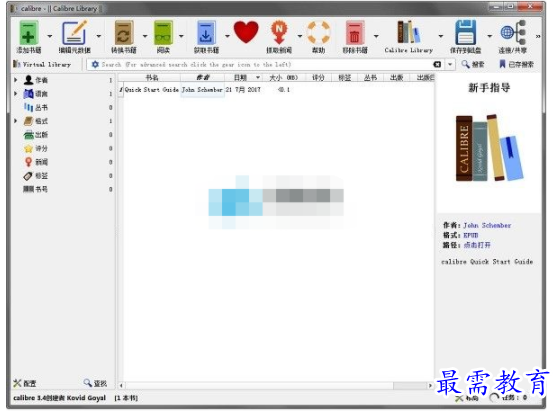This screenshot has width=558, height=414.
Task: Open Edit metadata dropdown arrow
Action: coord(99,36)
